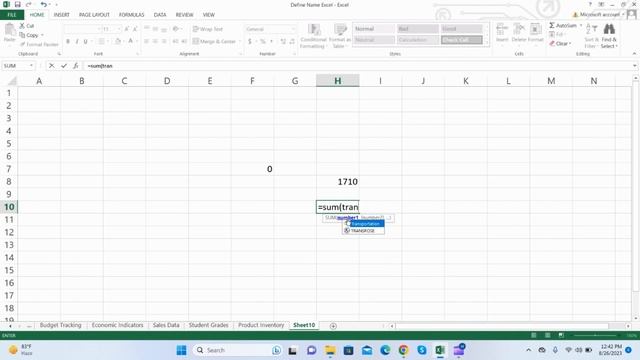Click the Accounting dollar format icon
The height and width of the screenshot is (360, 640).
click(x=249, y=41)
